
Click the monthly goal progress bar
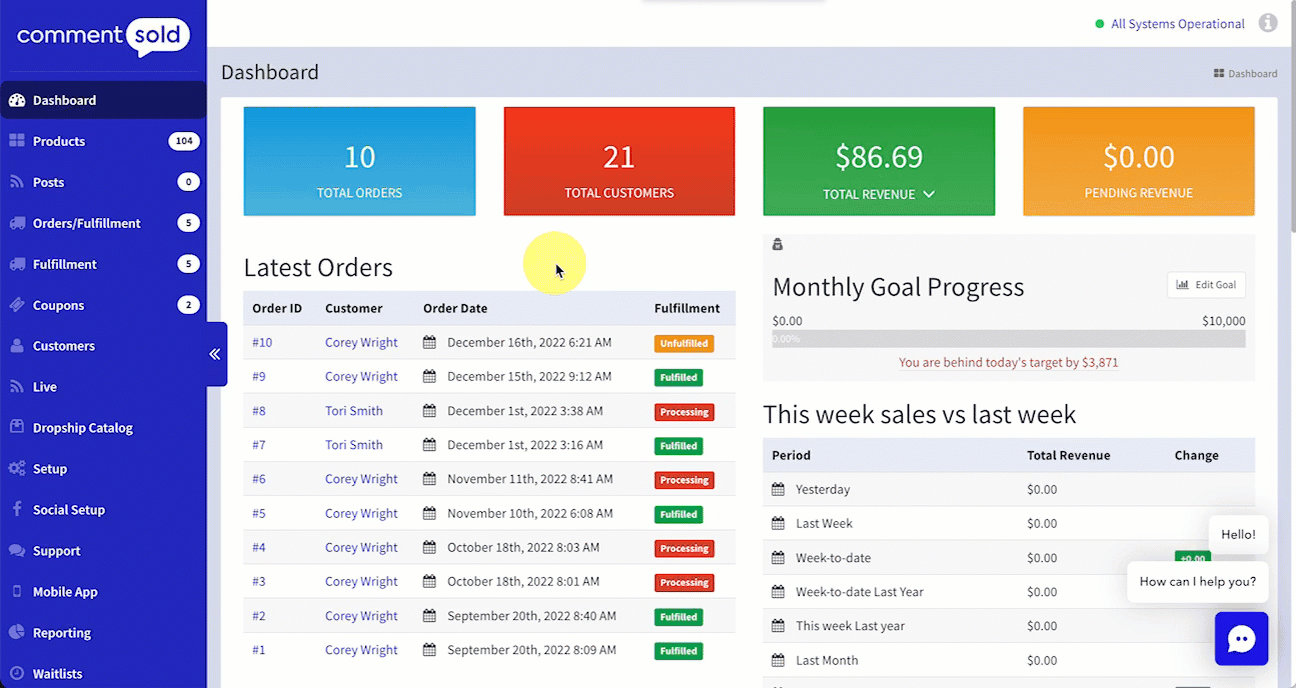tap(1009, 339)
